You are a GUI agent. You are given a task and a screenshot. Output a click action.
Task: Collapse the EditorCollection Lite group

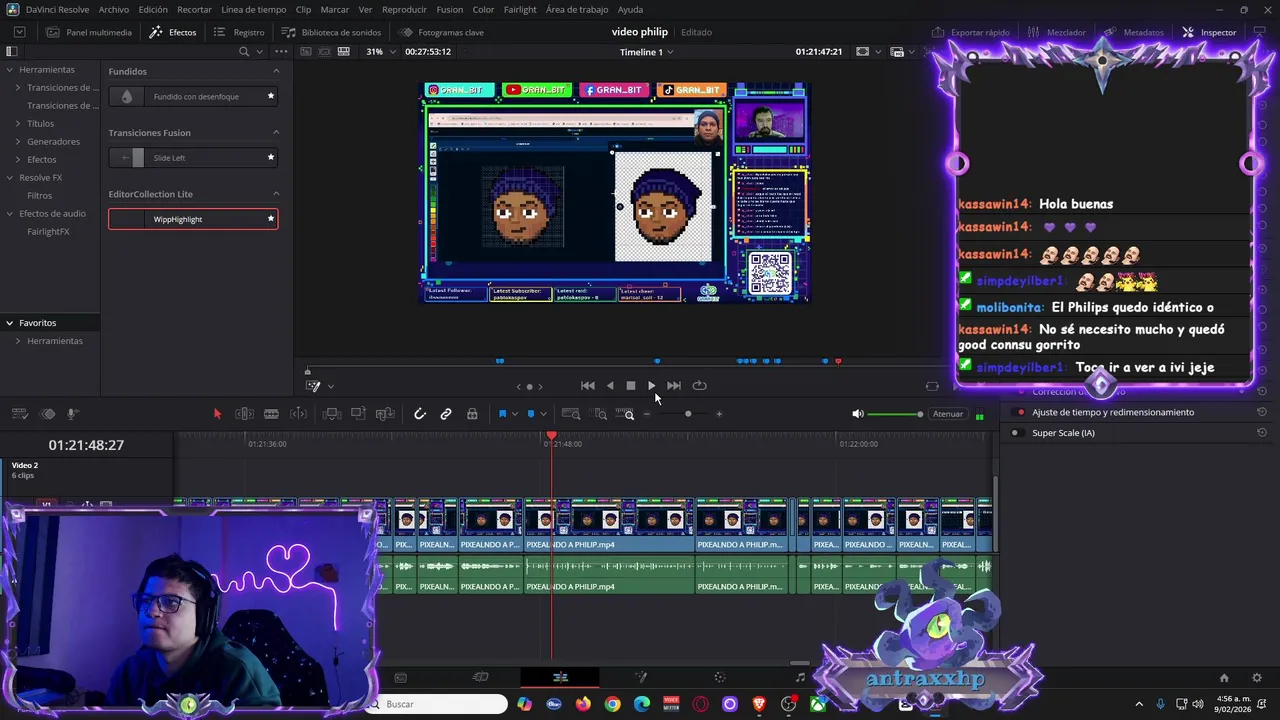[276, 194]
